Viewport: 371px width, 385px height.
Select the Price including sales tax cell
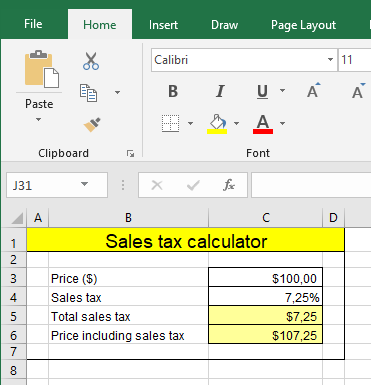tap(128, 335)
